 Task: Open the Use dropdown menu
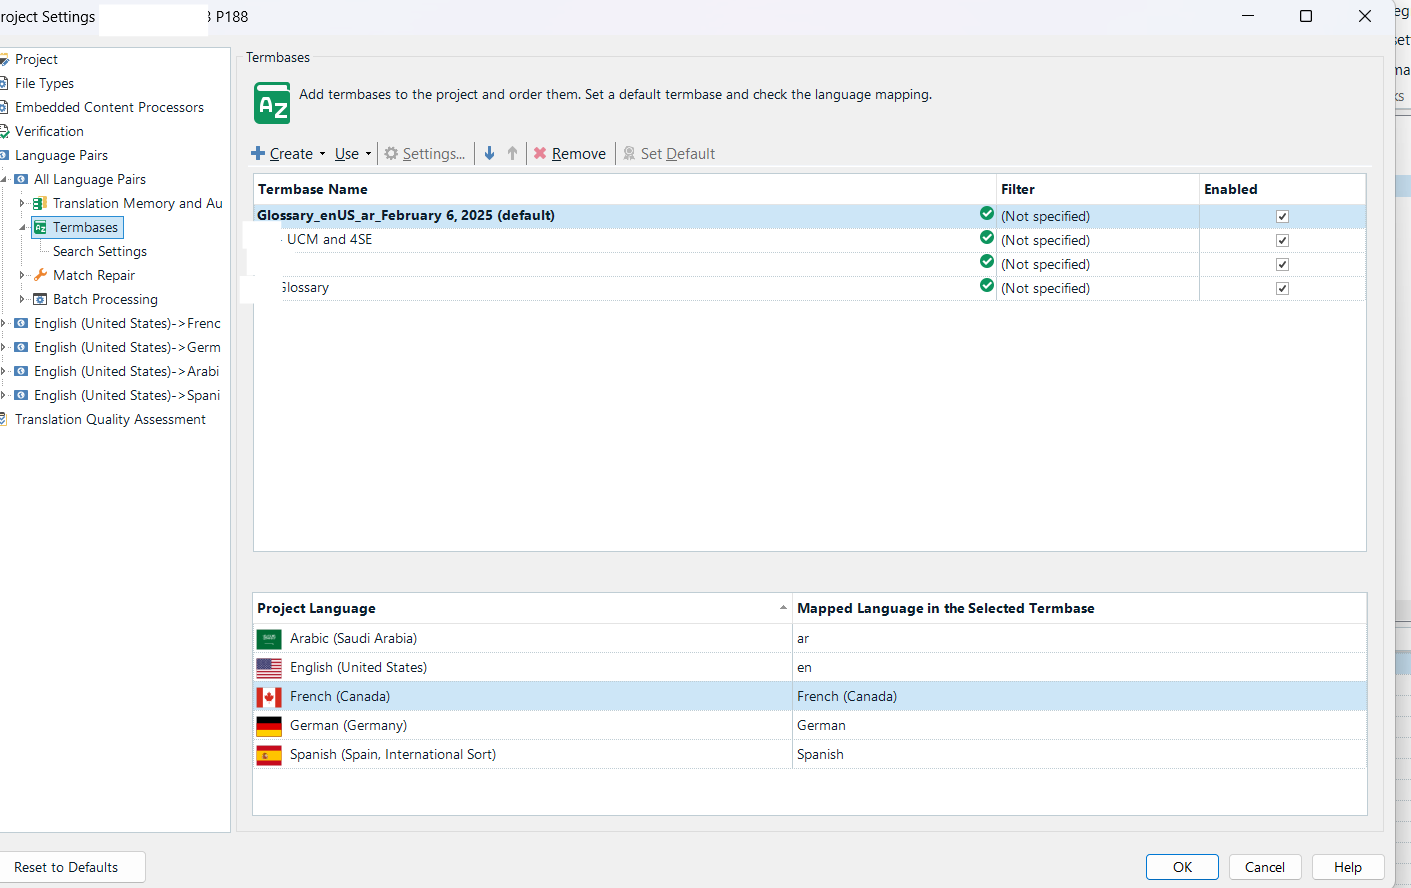353,154
